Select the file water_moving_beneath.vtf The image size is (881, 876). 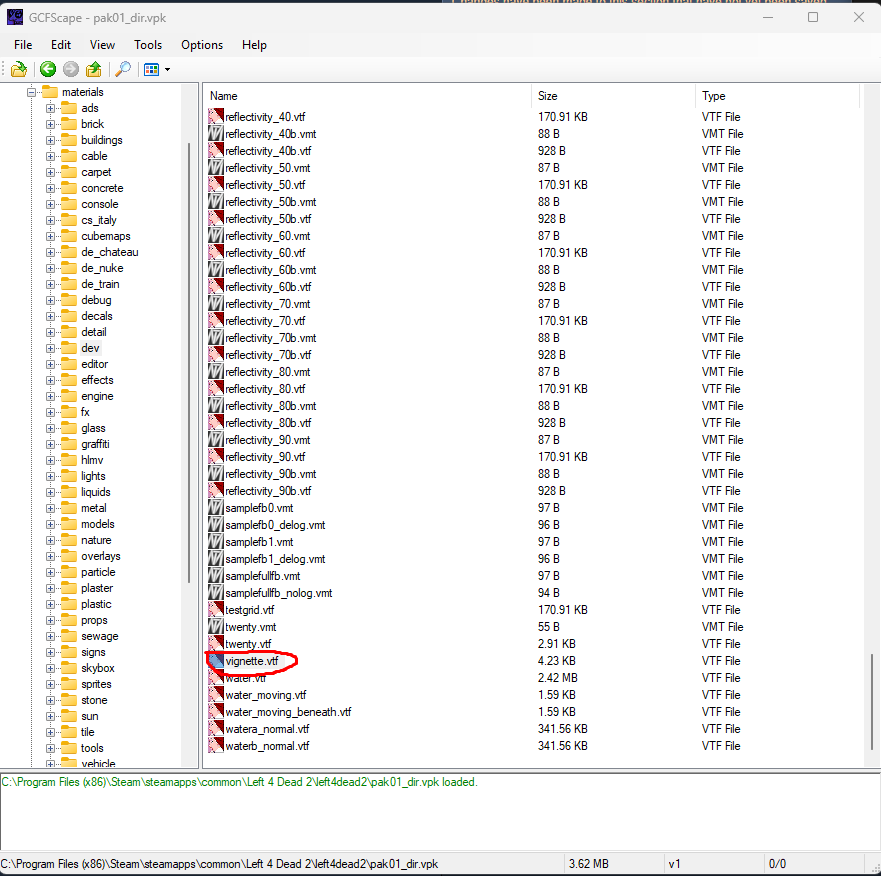point(288,712)
